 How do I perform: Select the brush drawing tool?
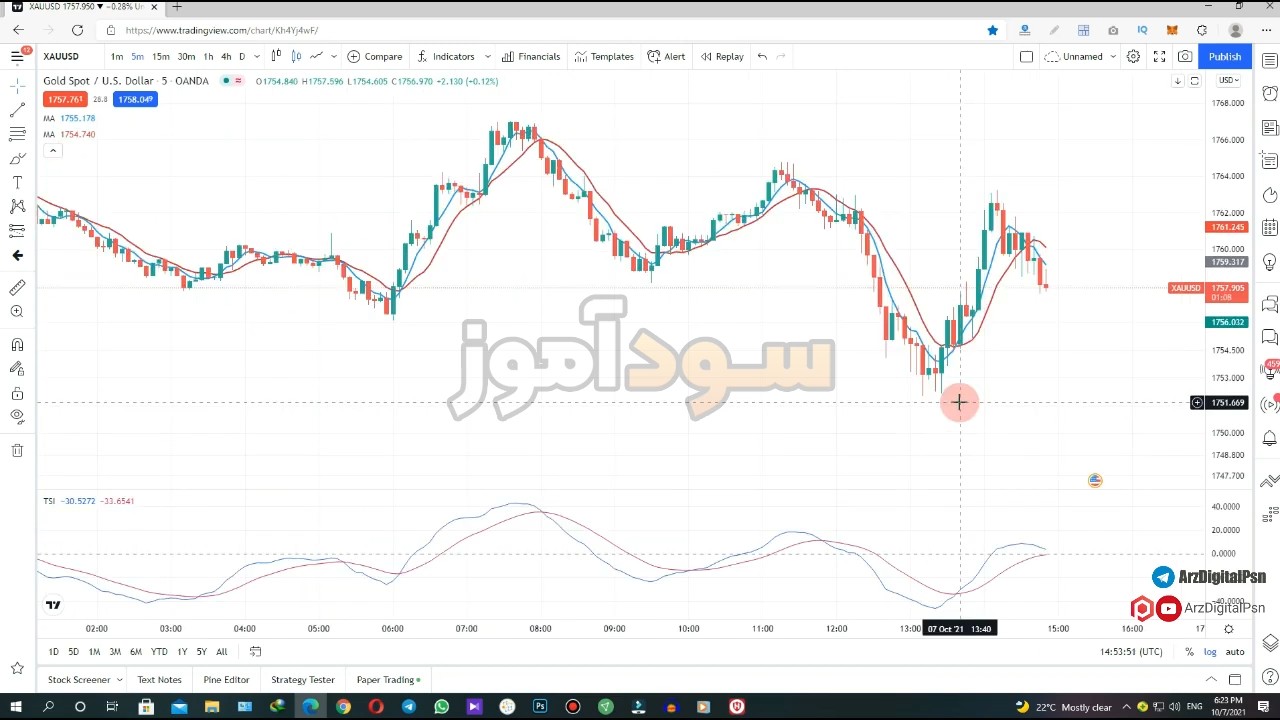[17, 158]
